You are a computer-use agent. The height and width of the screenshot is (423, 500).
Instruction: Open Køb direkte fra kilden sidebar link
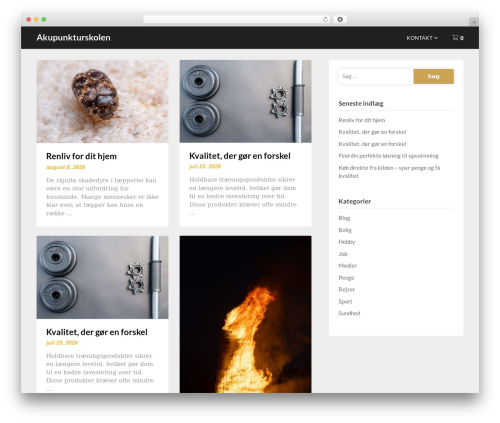(389, 172)
